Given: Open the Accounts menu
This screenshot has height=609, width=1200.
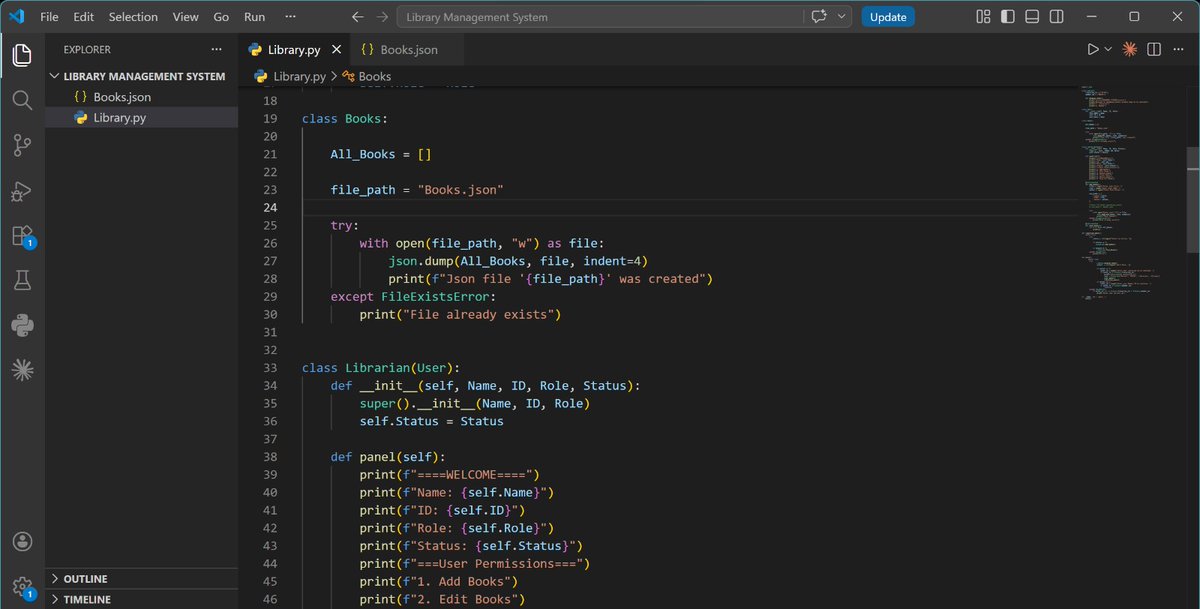Looking at the screenshot, I should click(x=22, y=541).
